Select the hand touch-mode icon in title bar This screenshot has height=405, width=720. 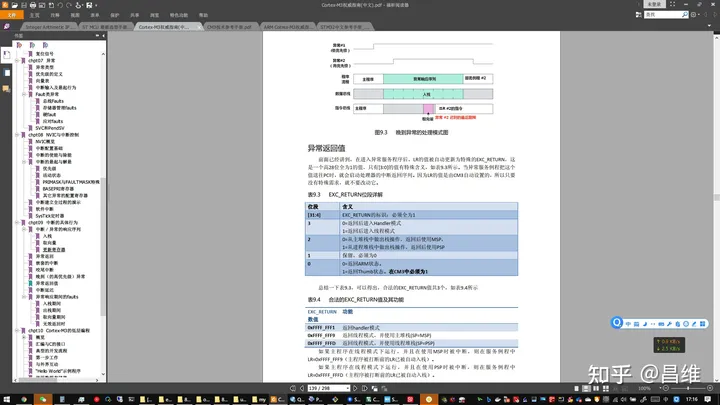tap(79, 5)
